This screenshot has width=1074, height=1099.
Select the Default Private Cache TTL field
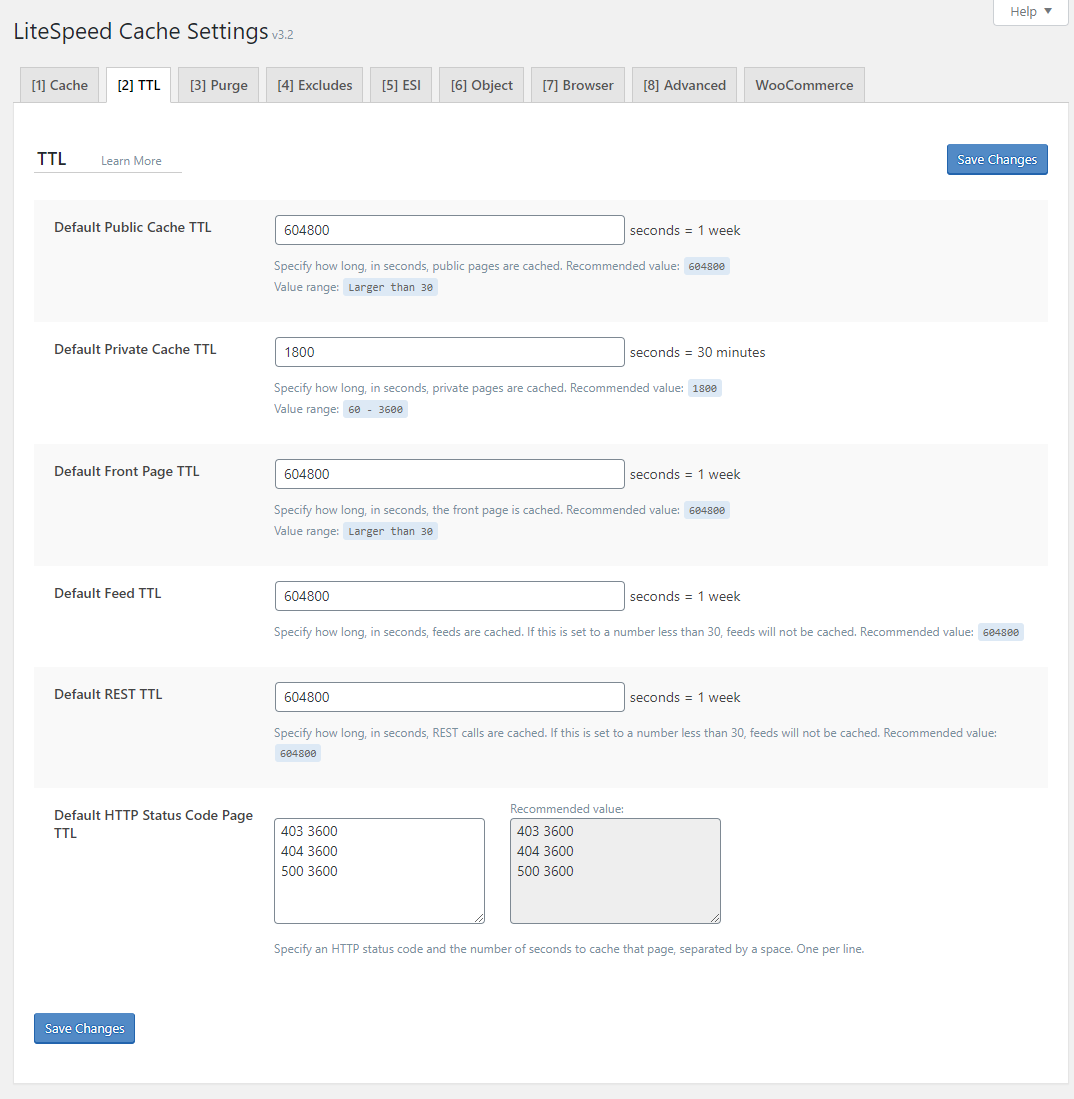coord(449,352)
